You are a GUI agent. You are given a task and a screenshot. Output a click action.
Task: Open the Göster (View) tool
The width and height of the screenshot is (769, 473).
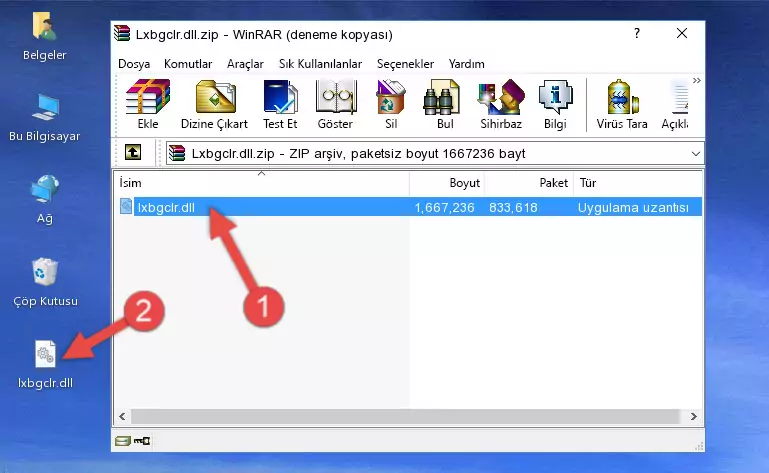(335, 105)
